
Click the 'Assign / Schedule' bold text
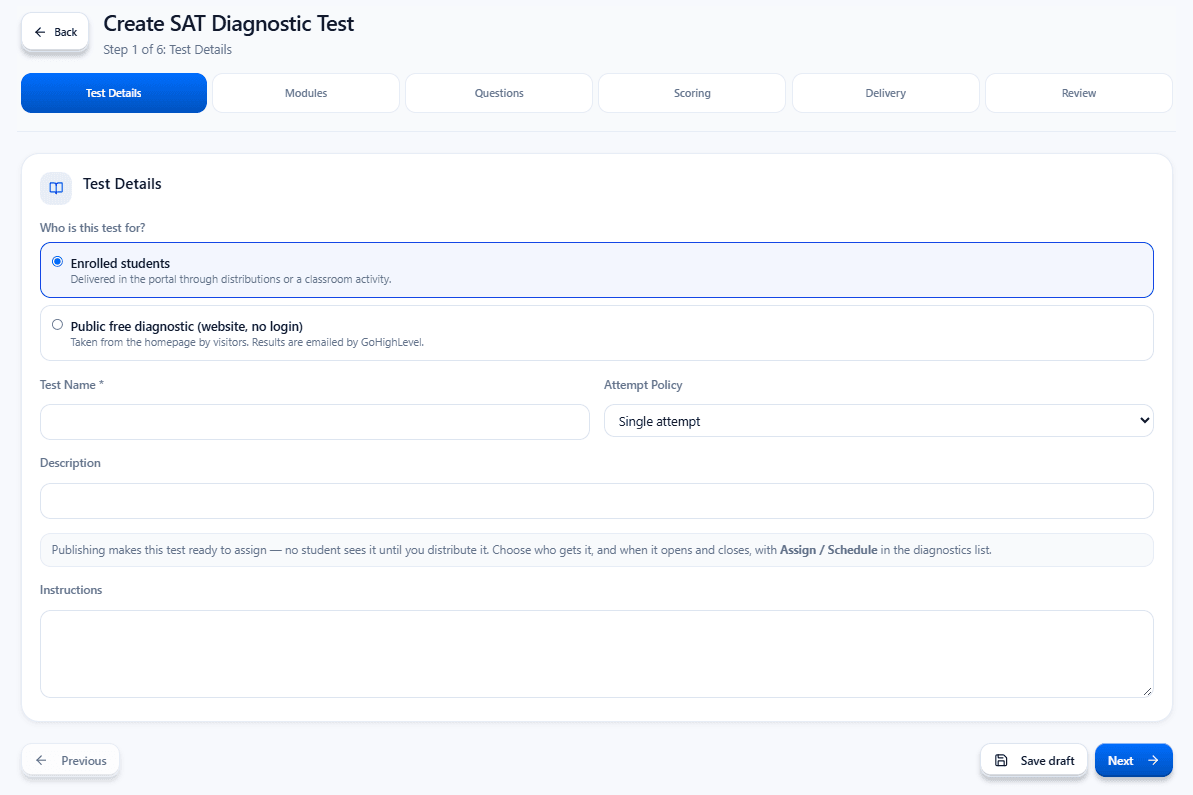(829, 549)
